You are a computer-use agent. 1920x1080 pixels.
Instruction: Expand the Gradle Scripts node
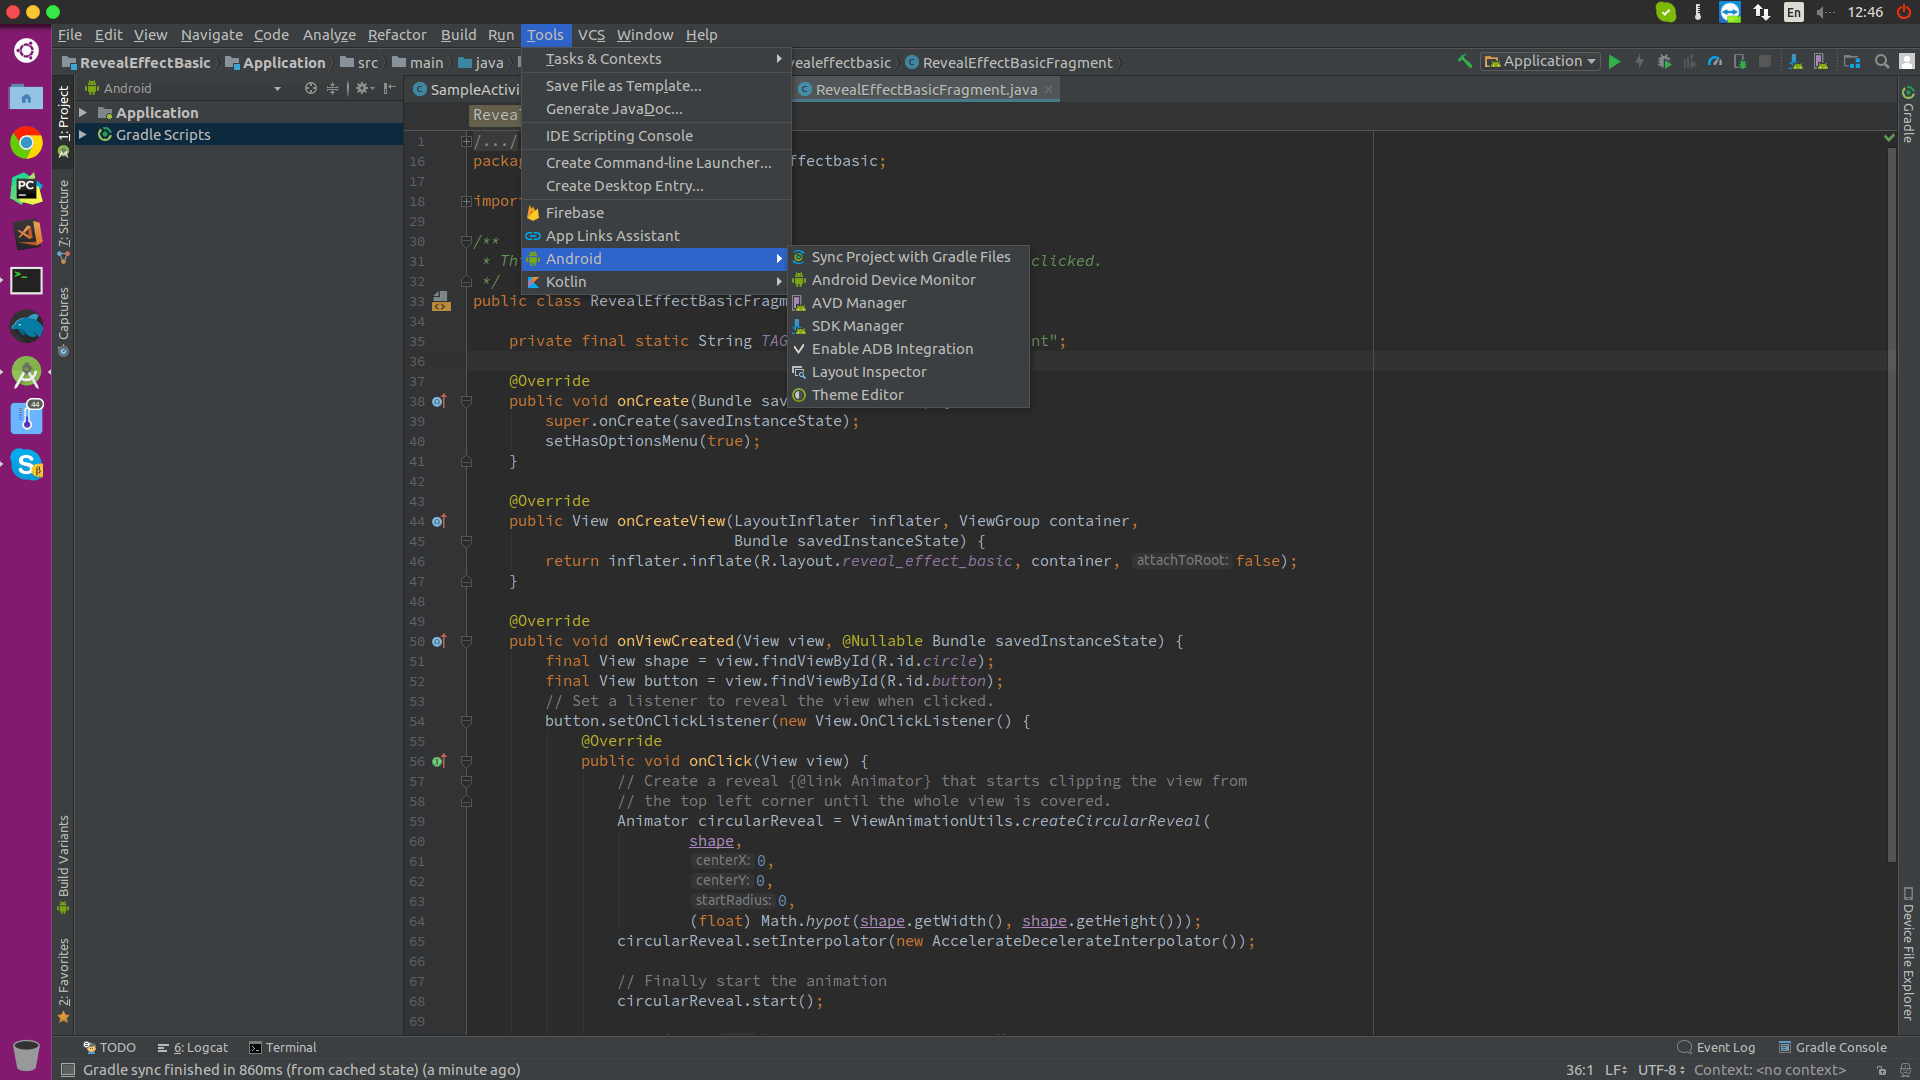click(83, 135)
